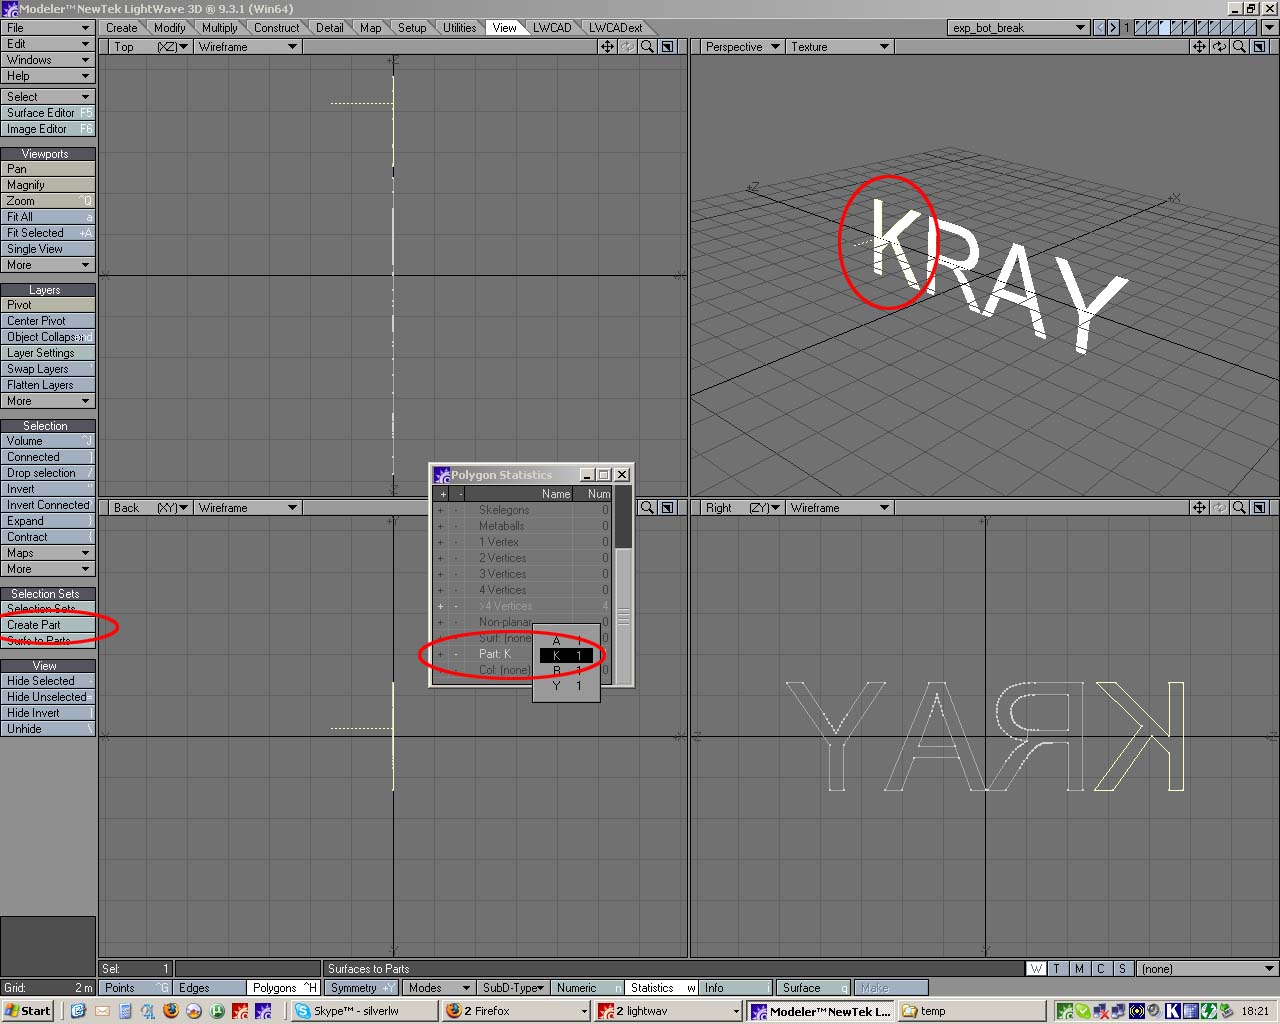Click the Zoom magnifier in the Back viewport
This screenshot has height=1024, width=1280.
[x=647, y=508]
